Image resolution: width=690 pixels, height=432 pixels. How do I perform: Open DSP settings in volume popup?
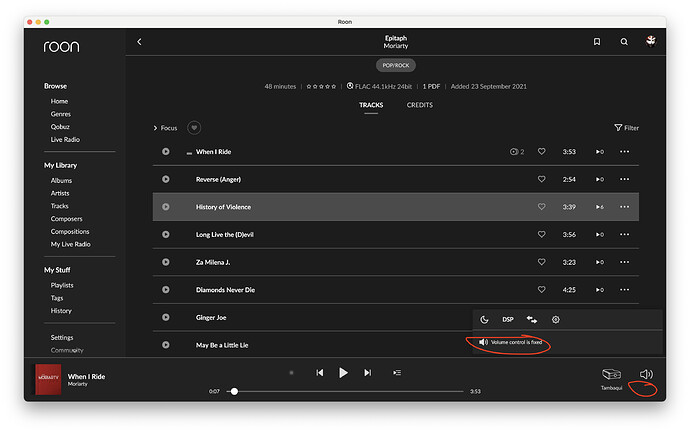pos(508,320)
